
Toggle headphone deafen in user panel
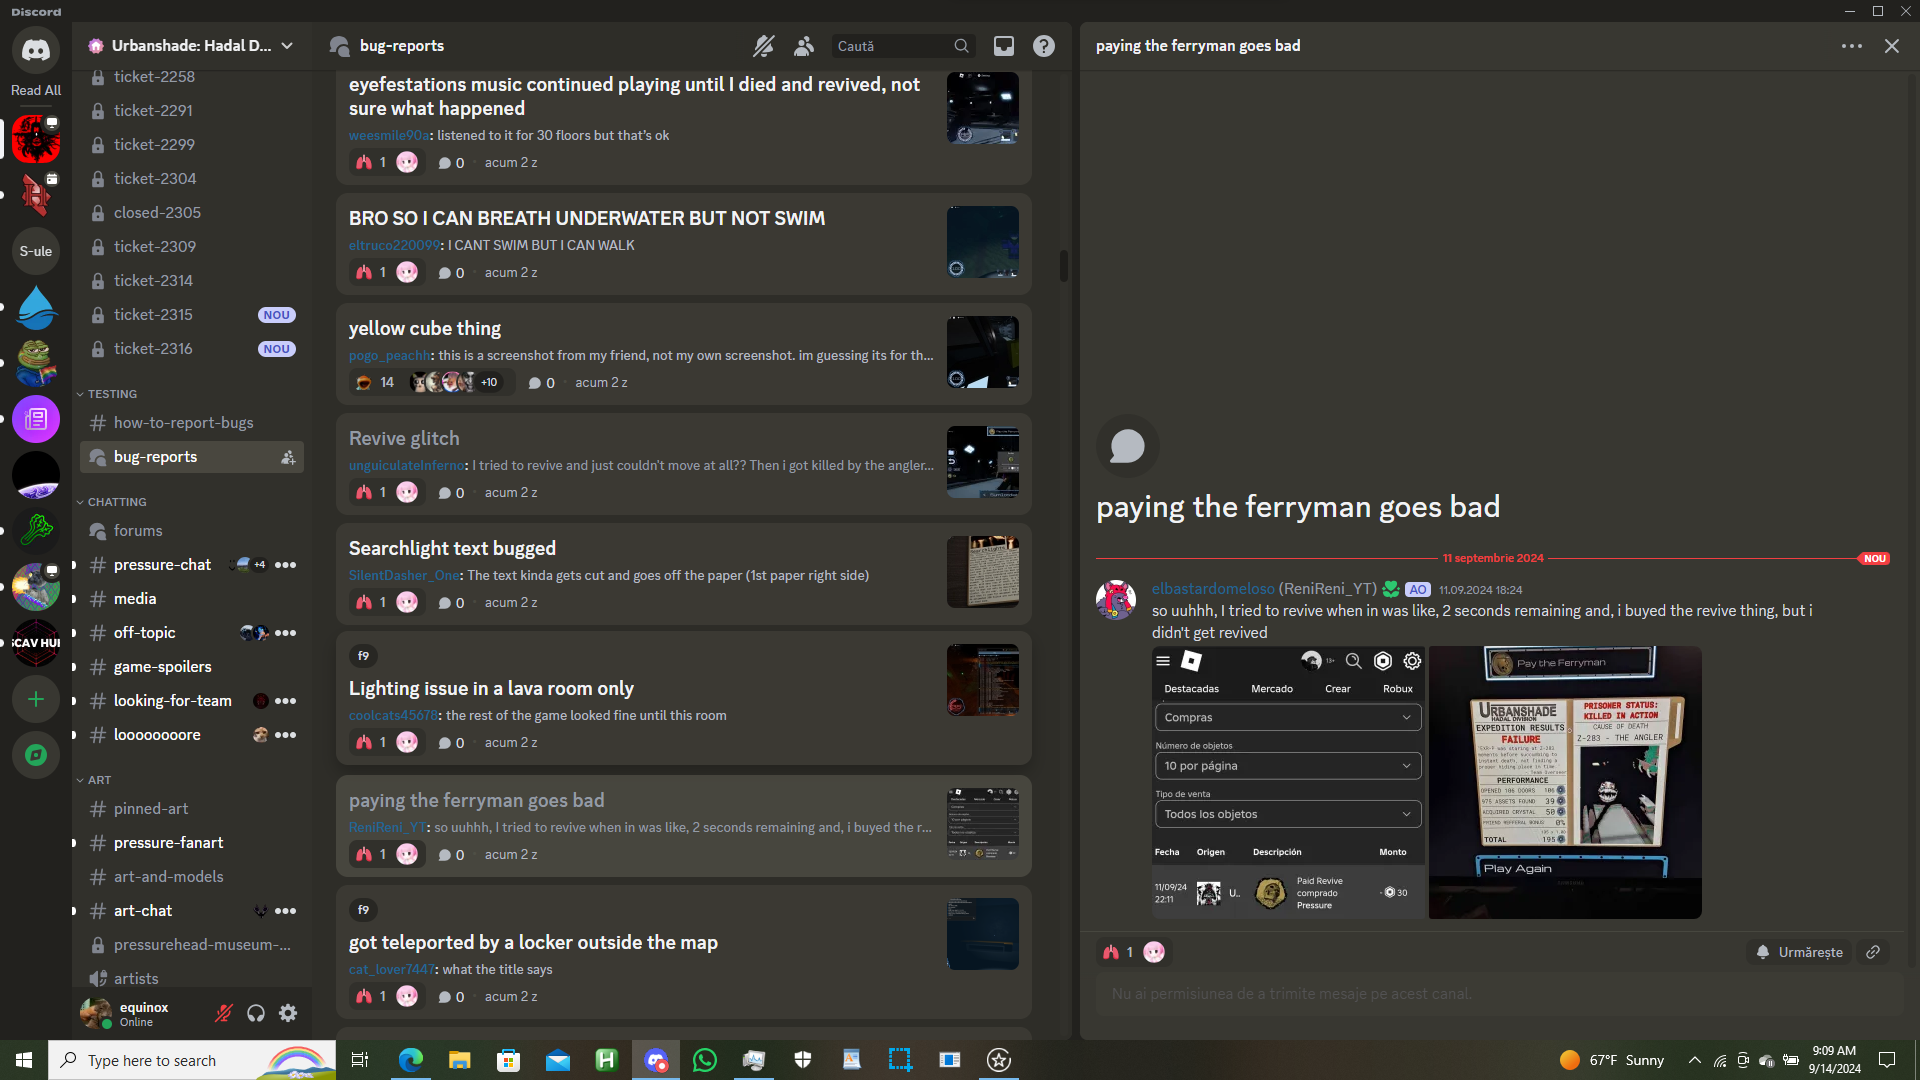click(256, 1014)
